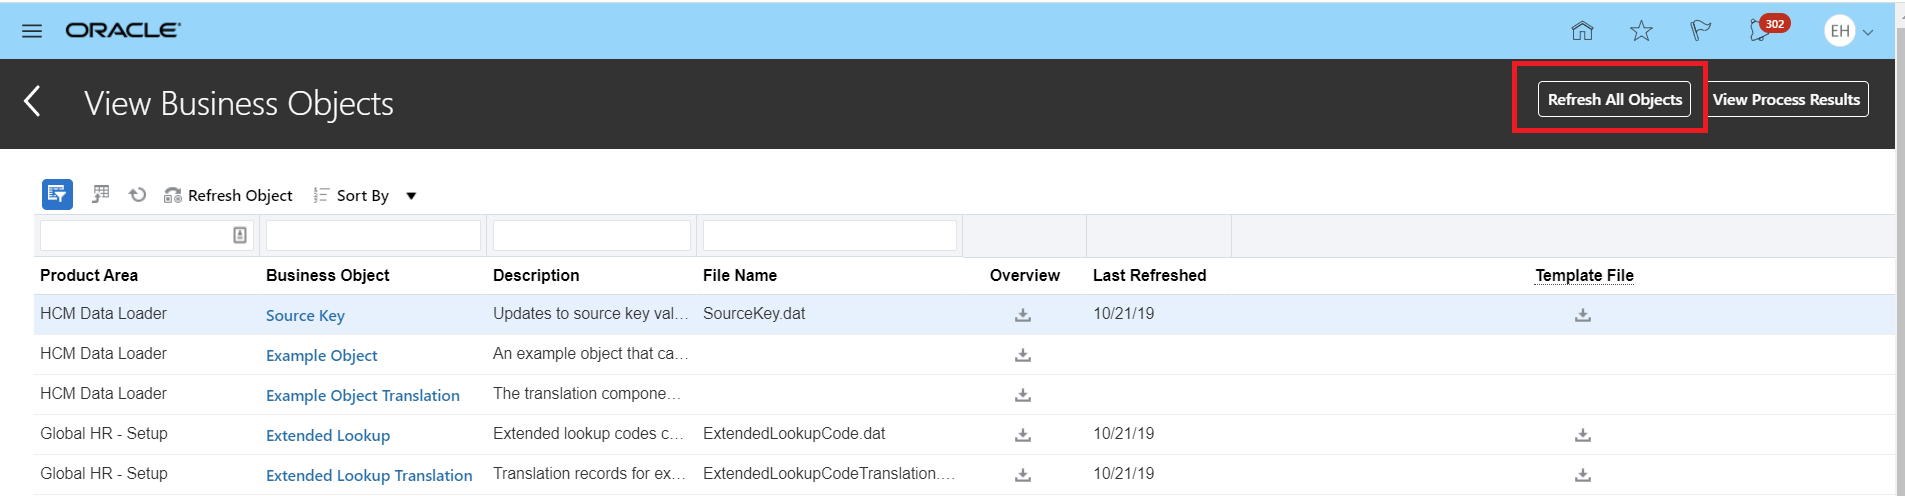Screen dimensions: 1905x496
Task: Click View Process Results button
Action: (x=1786, y=99)
